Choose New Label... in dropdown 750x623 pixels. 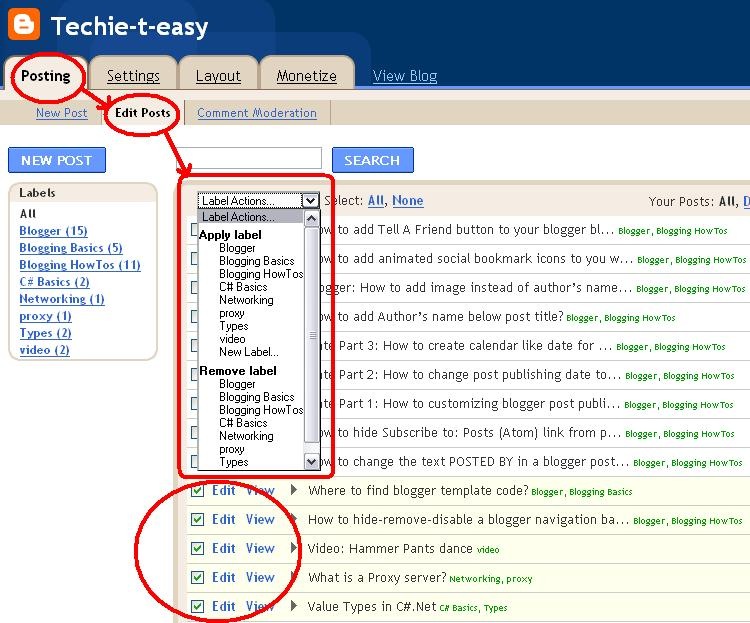coord(249,352)
